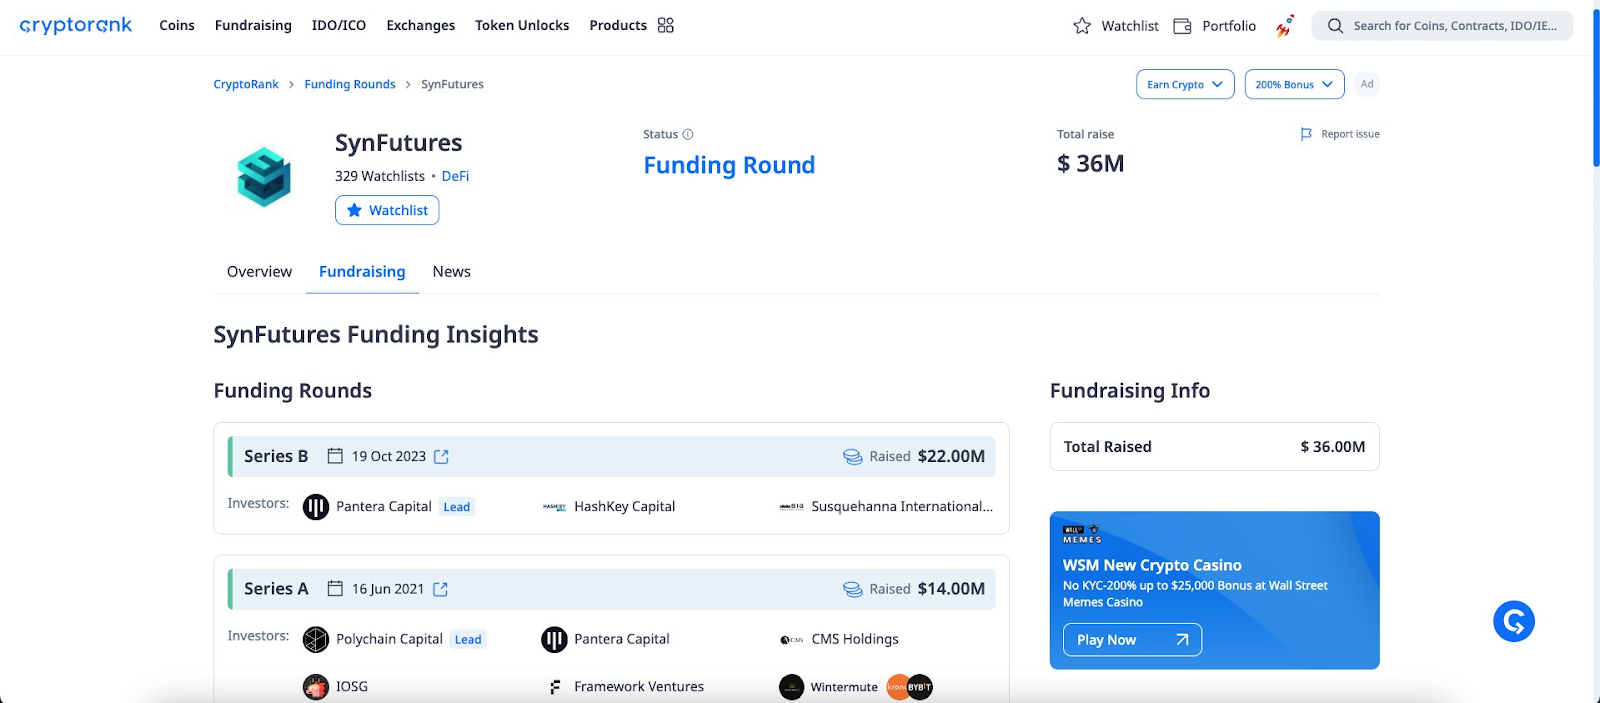
Task: Click the 19 Oct 2023 date
Action: (x=389, y=456)
